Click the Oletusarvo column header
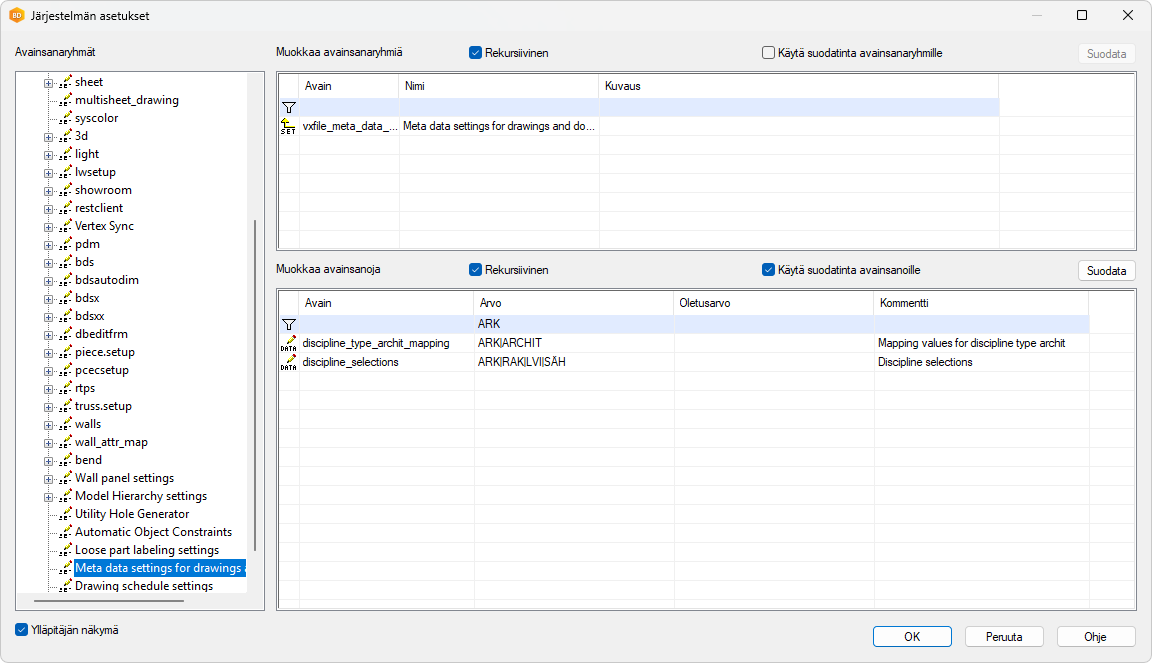1152x663 pixels. [774, 303]
